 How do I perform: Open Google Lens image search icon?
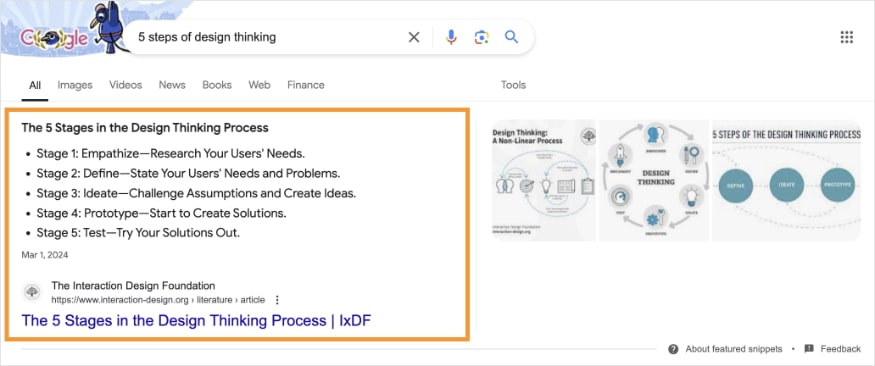pos(482,37)
